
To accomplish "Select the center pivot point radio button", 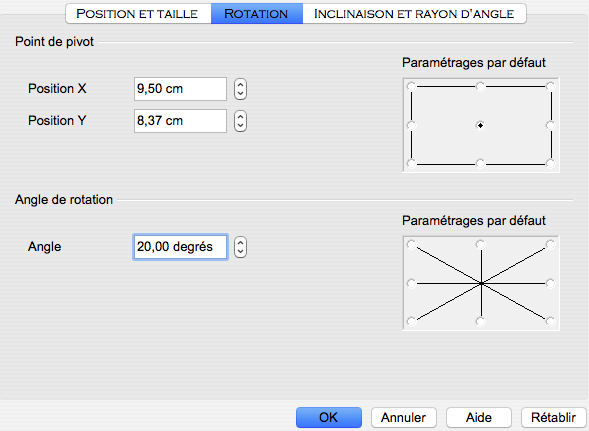I will [x=480, y=125].
